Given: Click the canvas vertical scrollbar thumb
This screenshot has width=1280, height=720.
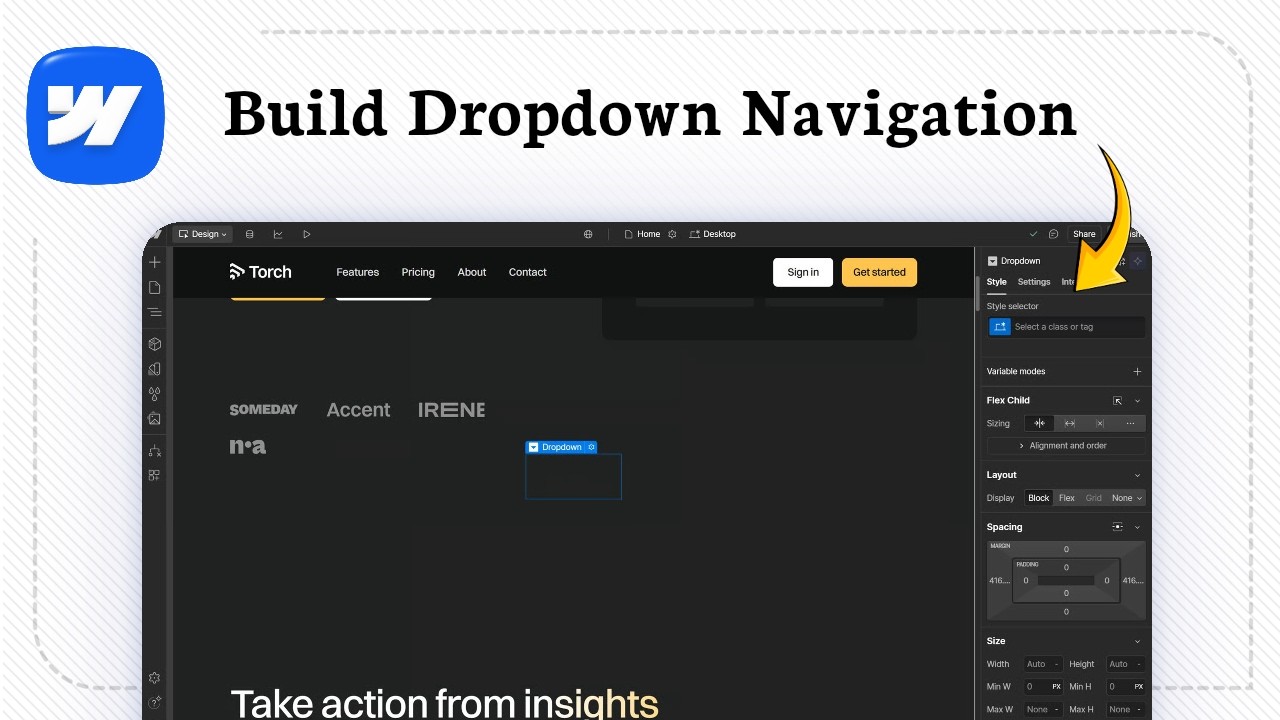Looking at the screenshot, I should click(977, 293).
